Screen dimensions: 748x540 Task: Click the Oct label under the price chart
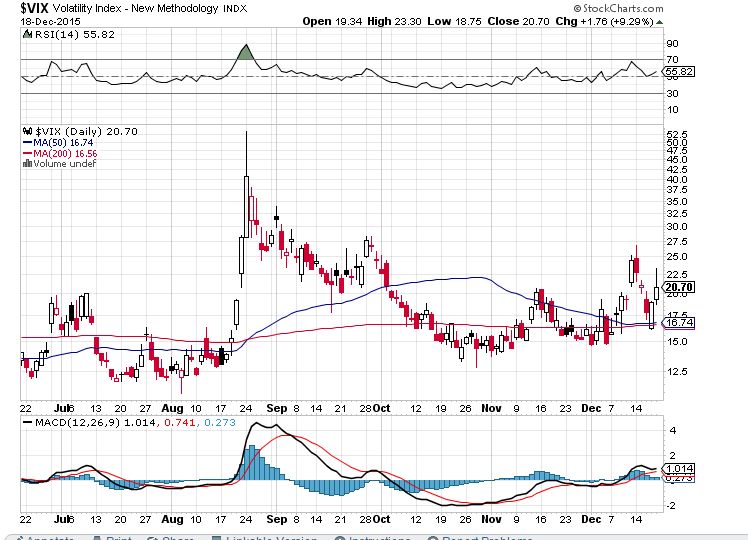tap(382, 408)
